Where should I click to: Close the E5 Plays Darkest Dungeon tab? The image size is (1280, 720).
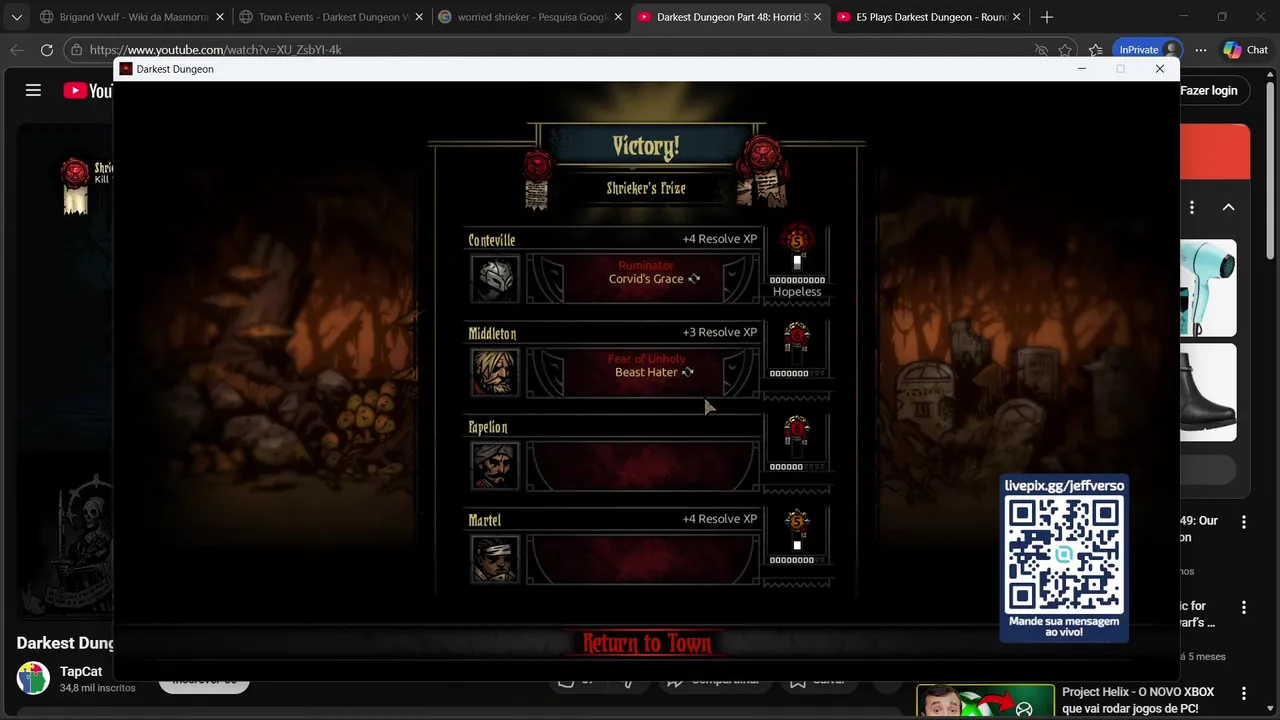[x=1017, y=17]
